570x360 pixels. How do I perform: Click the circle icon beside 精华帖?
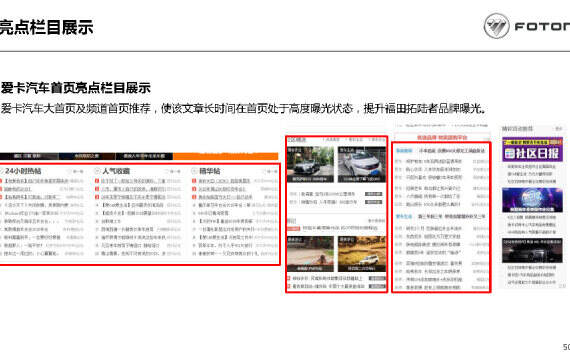194,171
